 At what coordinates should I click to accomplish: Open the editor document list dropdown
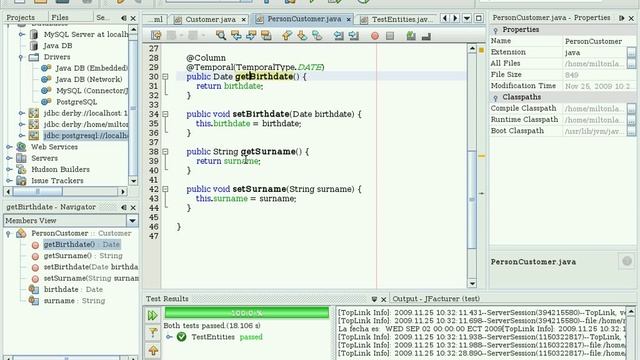click(x=467, y=18)
